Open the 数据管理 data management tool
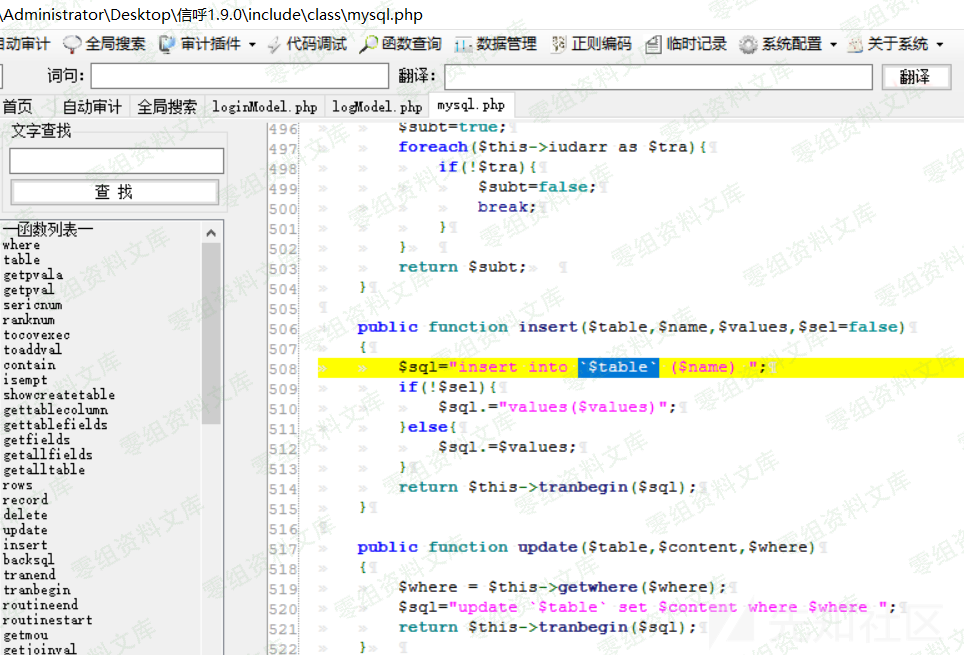Viewport: 964px width, 655px height. [495, 44]
